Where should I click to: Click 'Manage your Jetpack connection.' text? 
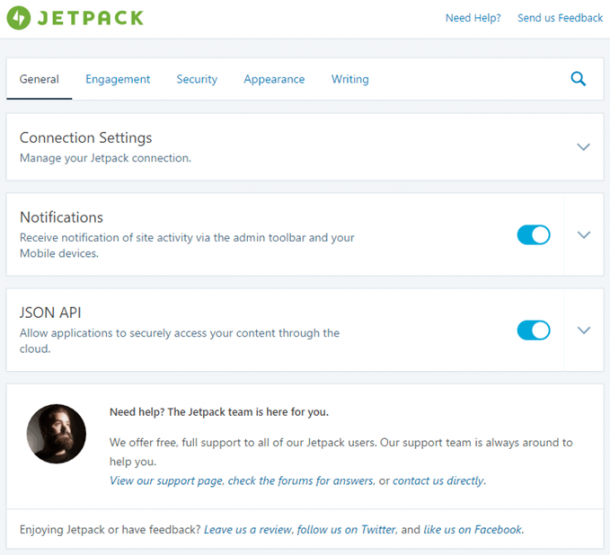[x=105, y=158]
